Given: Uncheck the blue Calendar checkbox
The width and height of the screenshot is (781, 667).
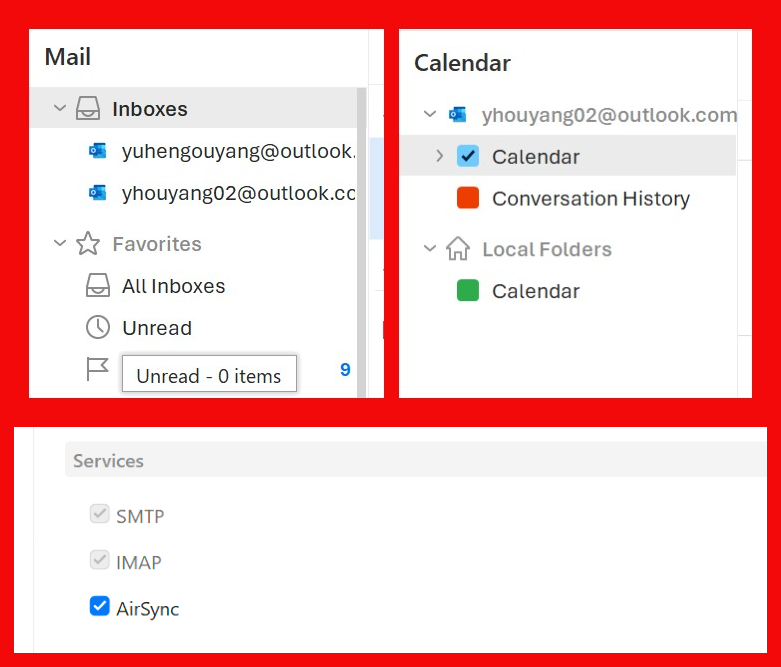Looking at the screenshot, I should (x=468, y=156).
